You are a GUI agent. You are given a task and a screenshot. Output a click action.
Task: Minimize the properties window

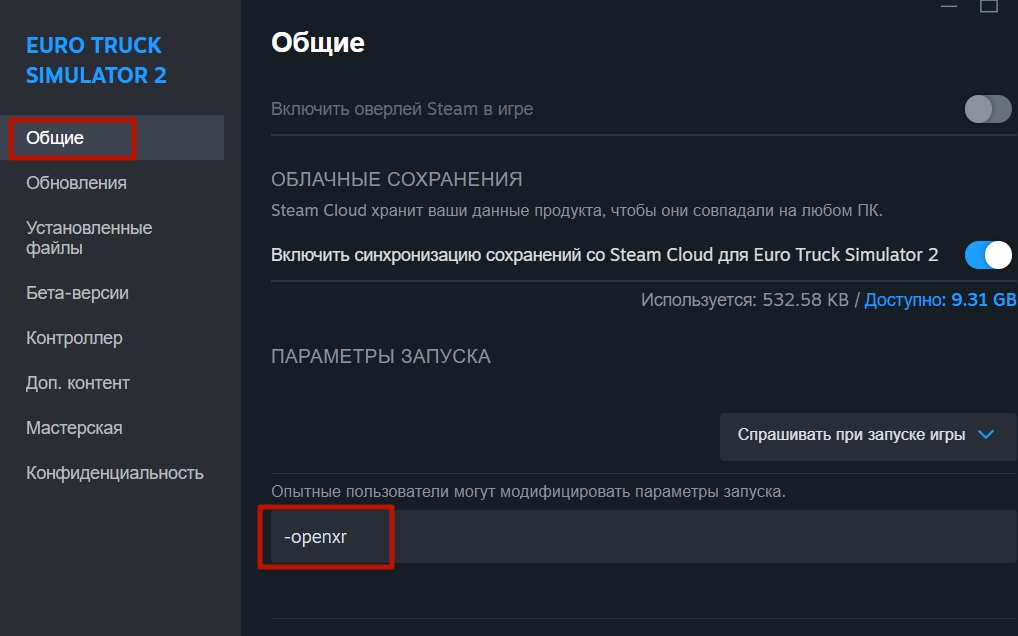pos(949,6)
